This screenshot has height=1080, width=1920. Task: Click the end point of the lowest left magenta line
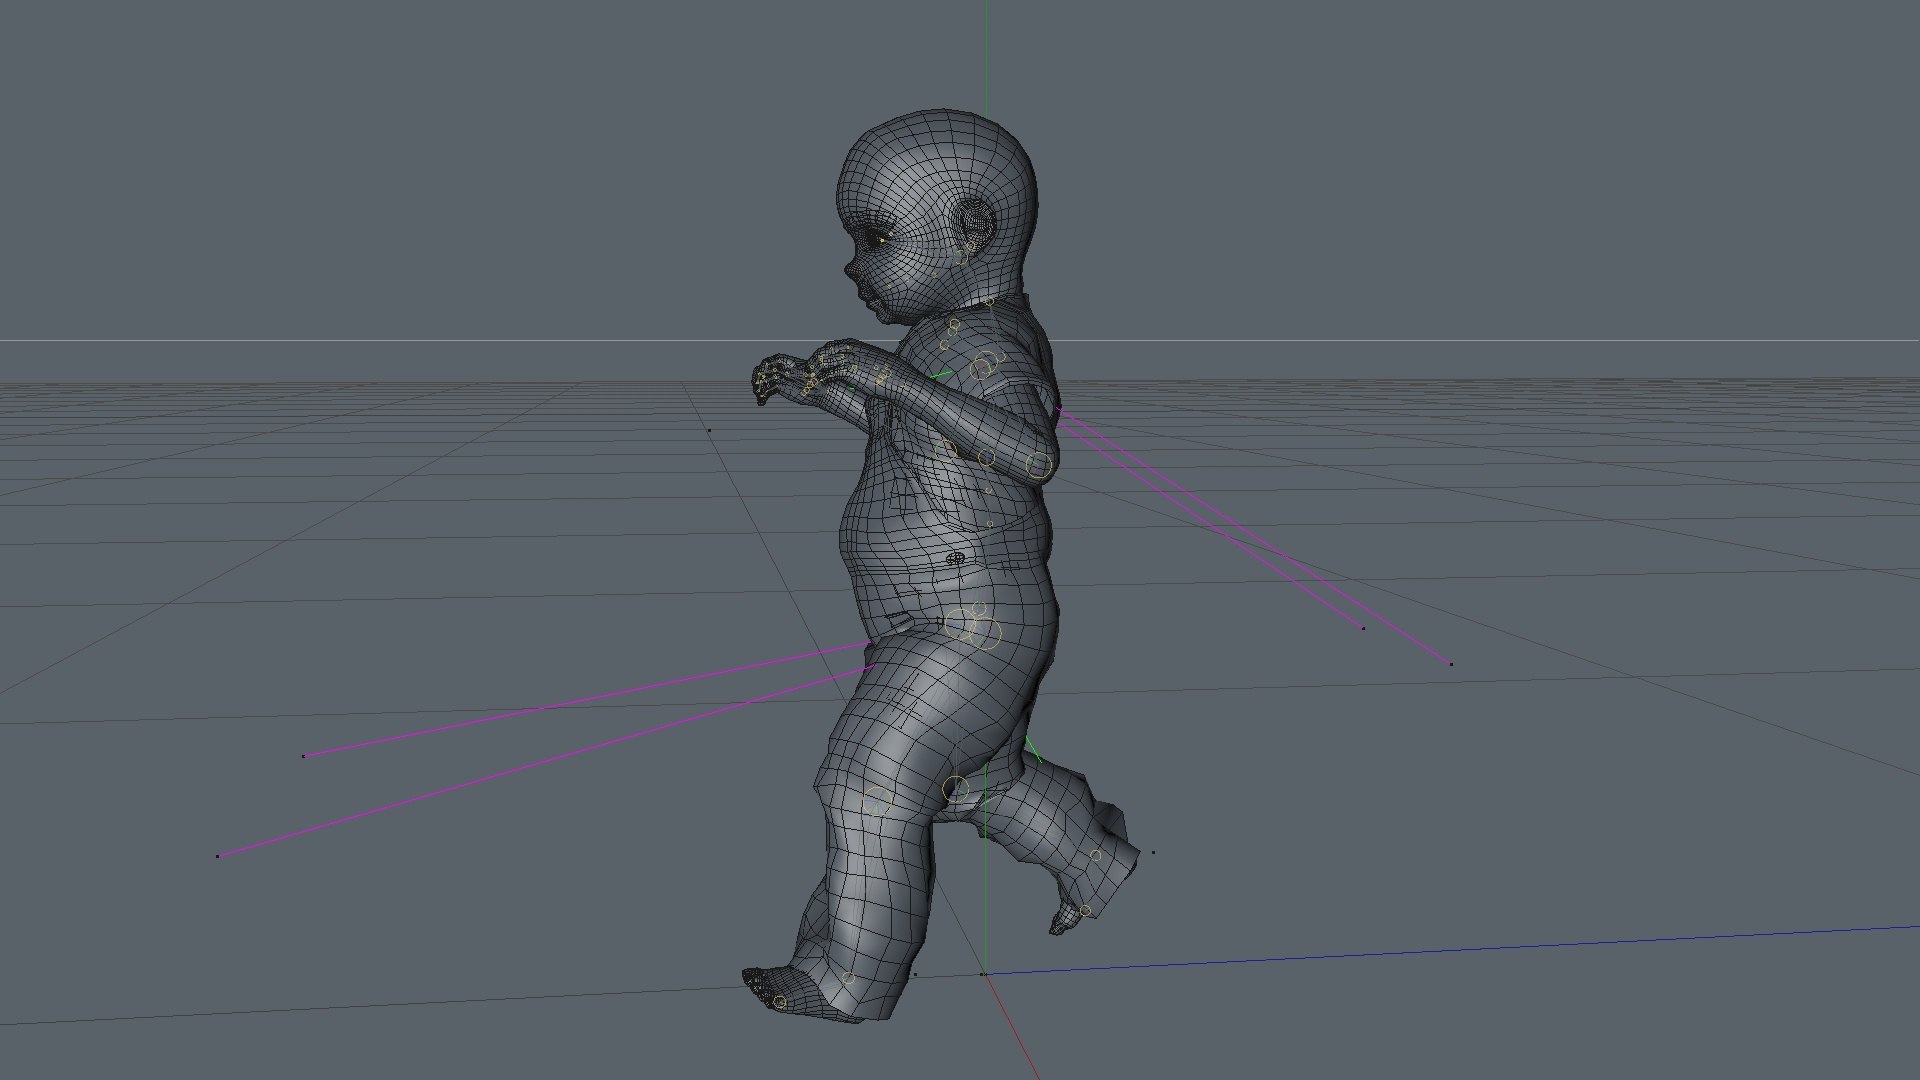(x=218, y=856)
